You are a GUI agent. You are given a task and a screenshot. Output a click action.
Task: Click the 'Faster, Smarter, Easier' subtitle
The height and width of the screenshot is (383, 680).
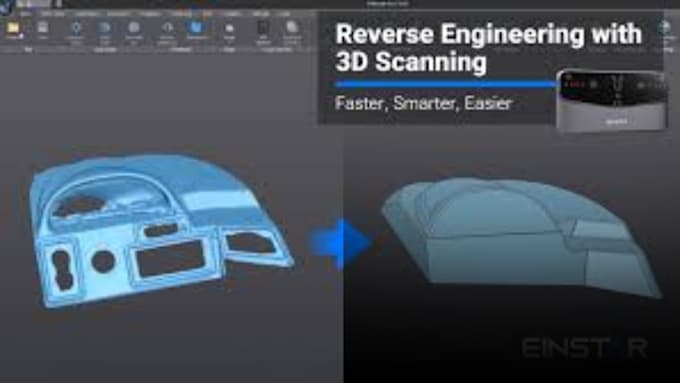[424, 103]
